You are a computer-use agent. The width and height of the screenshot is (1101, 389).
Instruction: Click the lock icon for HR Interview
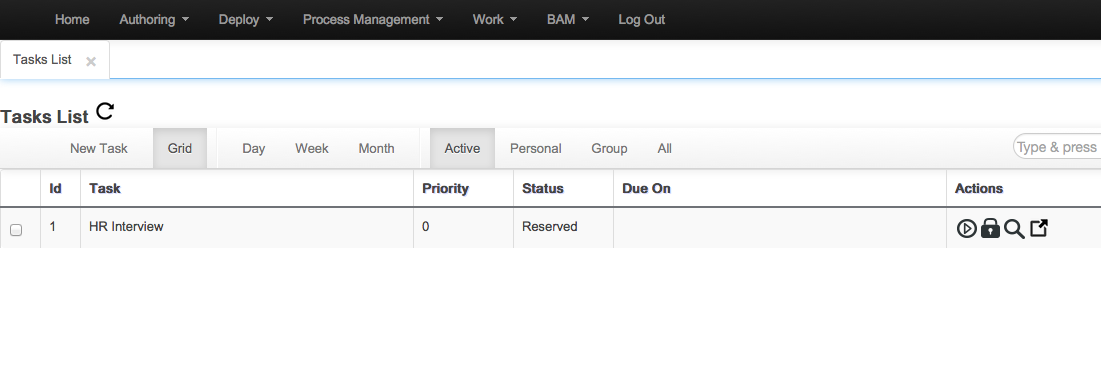click(990, 228)
